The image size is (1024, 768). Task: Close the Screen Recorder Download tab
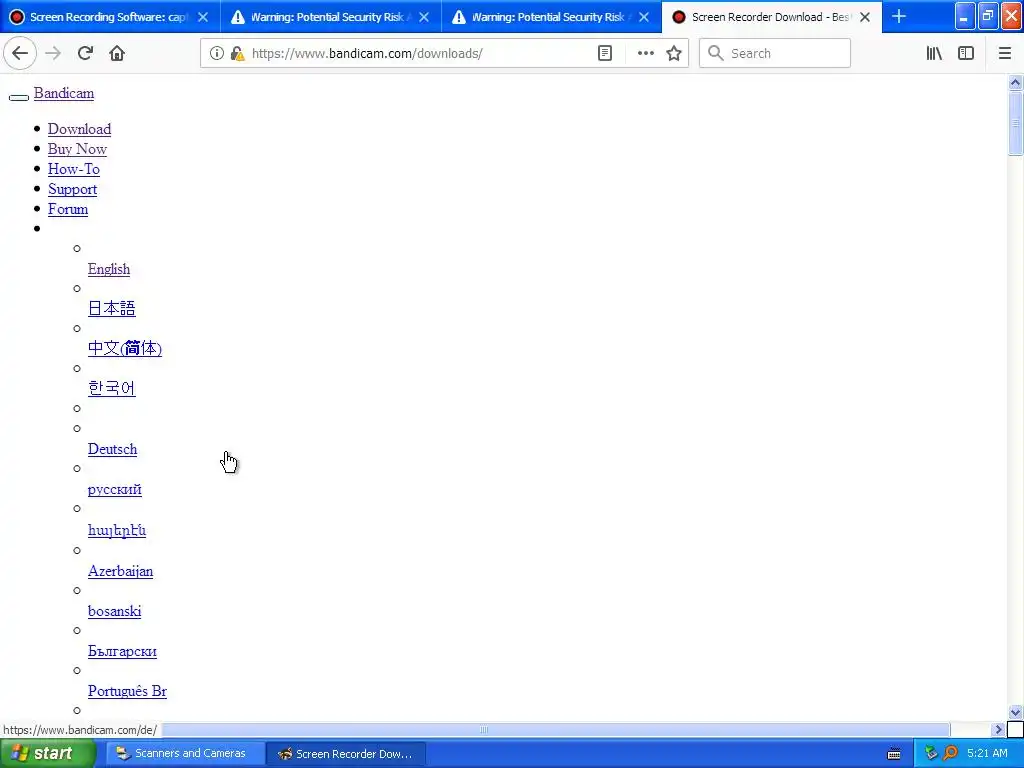click(x=865, y=17)
